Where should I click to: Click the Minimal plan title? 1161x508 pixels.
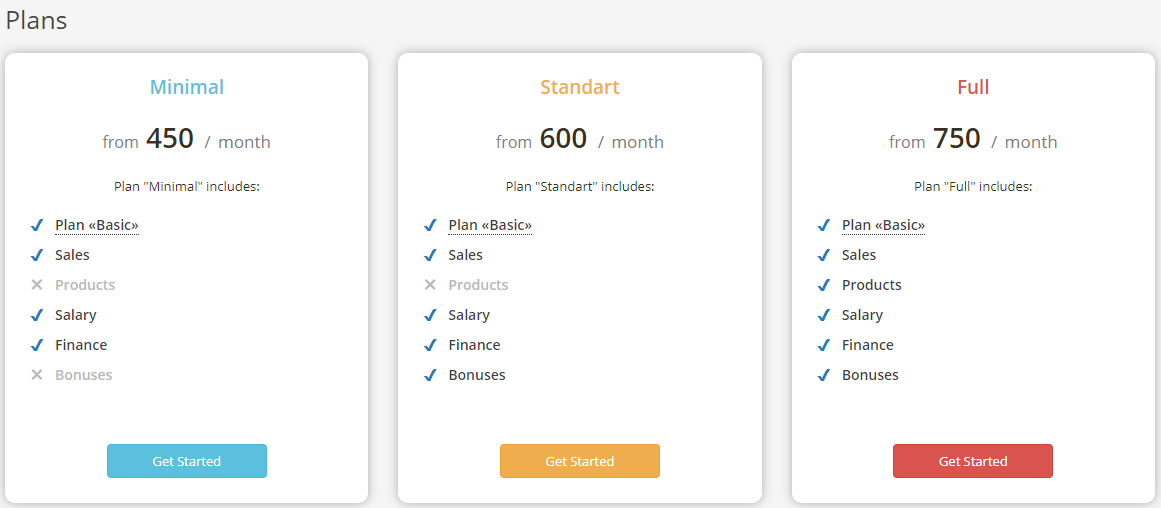187,87
